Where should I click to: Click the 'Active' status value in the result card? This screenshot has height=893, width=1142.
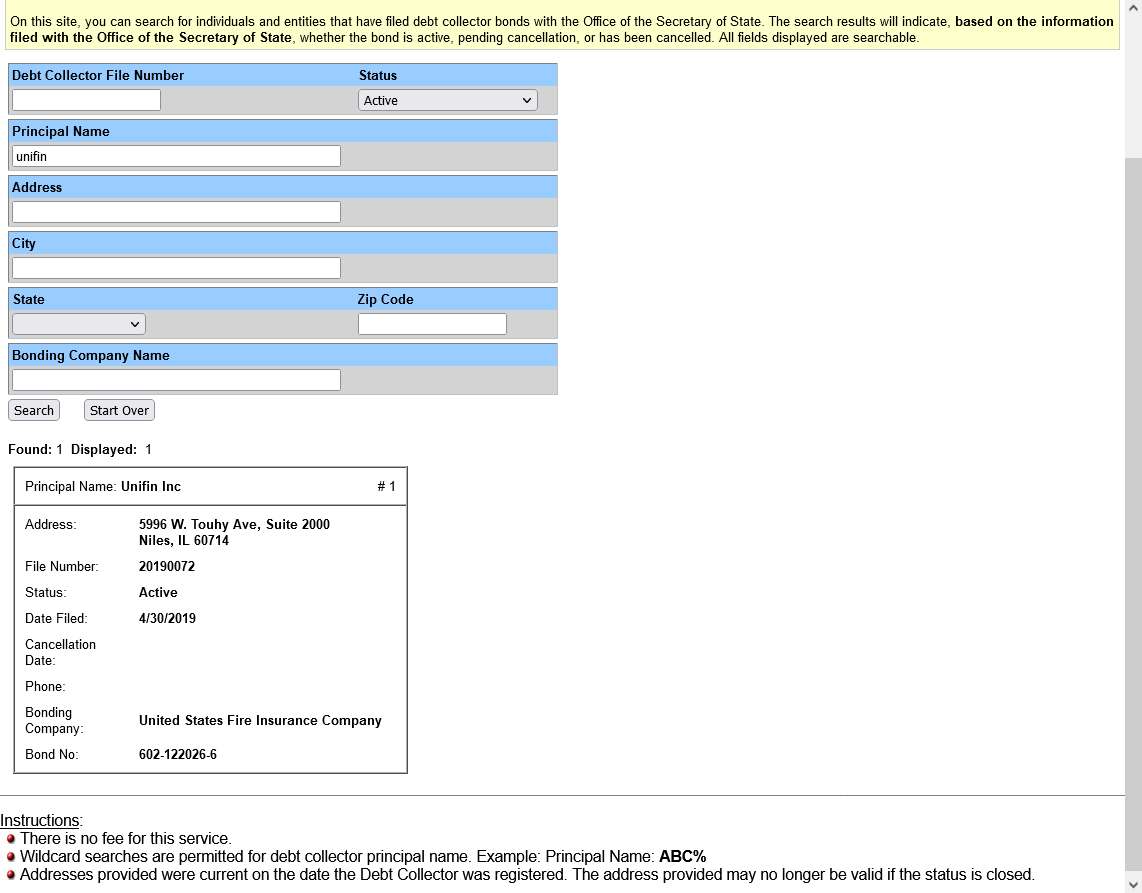click(158, 593)
